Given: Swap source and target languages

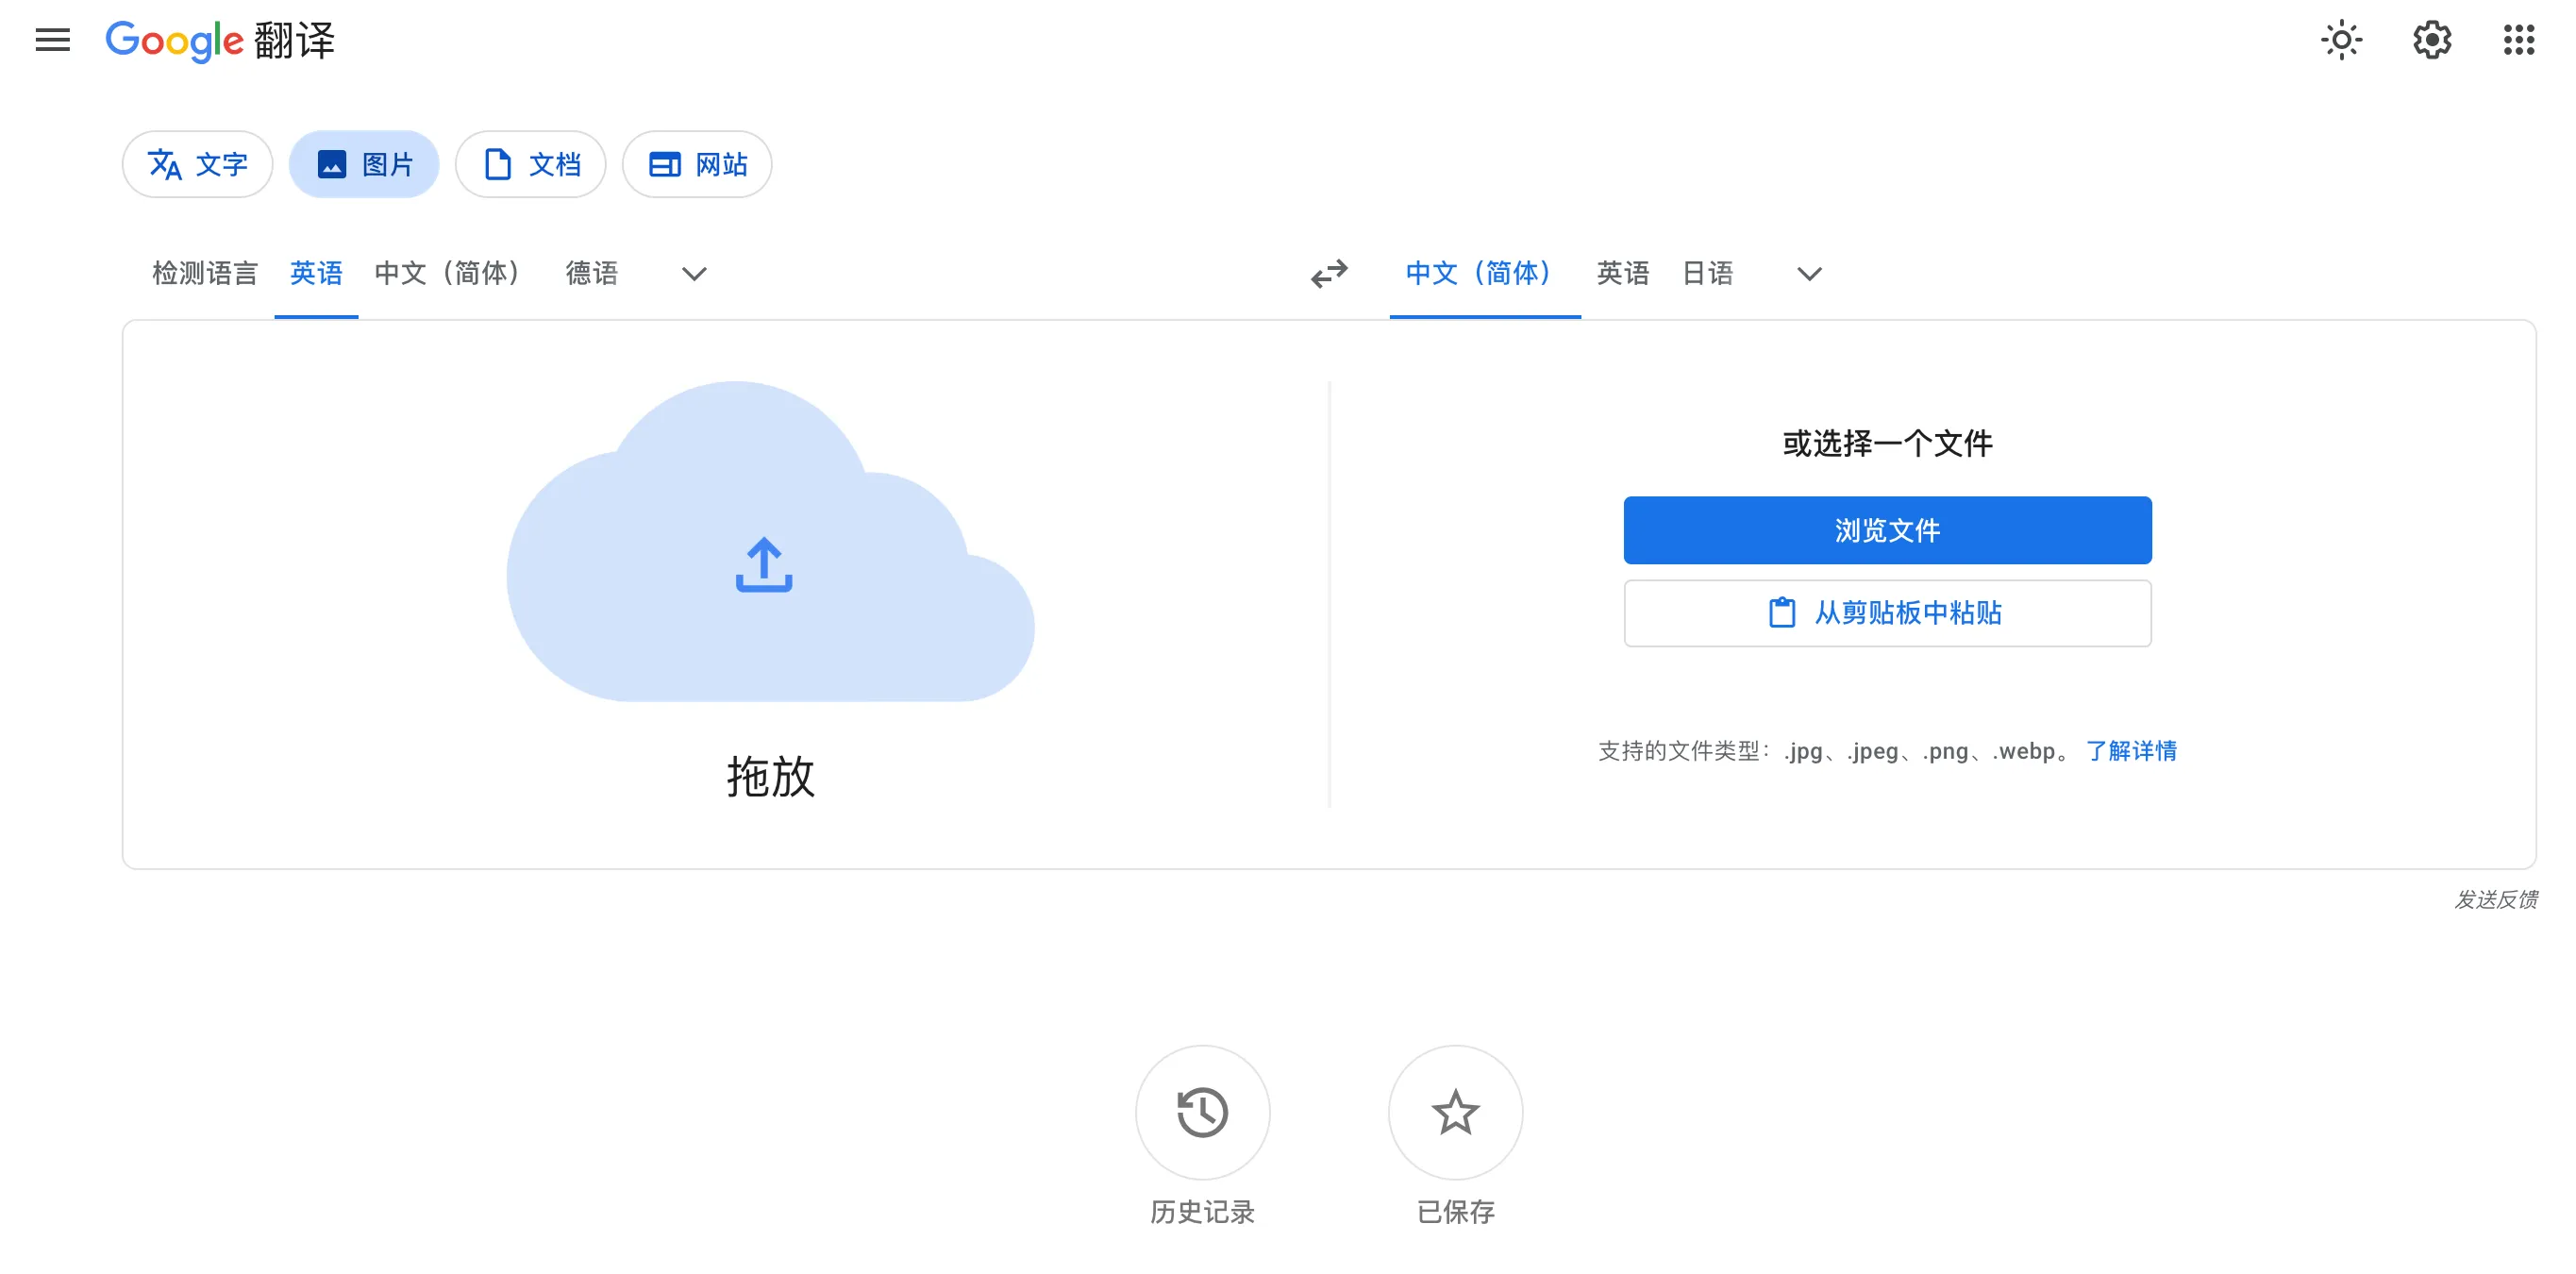Looking at the screenshot, I should 1329,273.
